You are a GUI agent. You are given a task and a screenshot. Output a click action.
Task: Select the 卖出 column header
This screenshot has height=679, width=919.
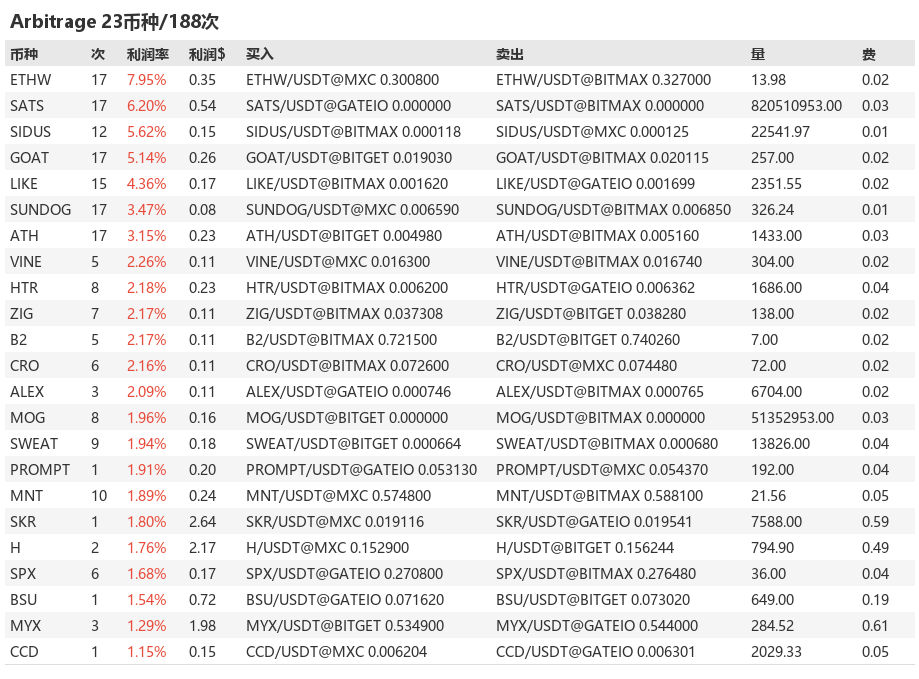[510, 54]
